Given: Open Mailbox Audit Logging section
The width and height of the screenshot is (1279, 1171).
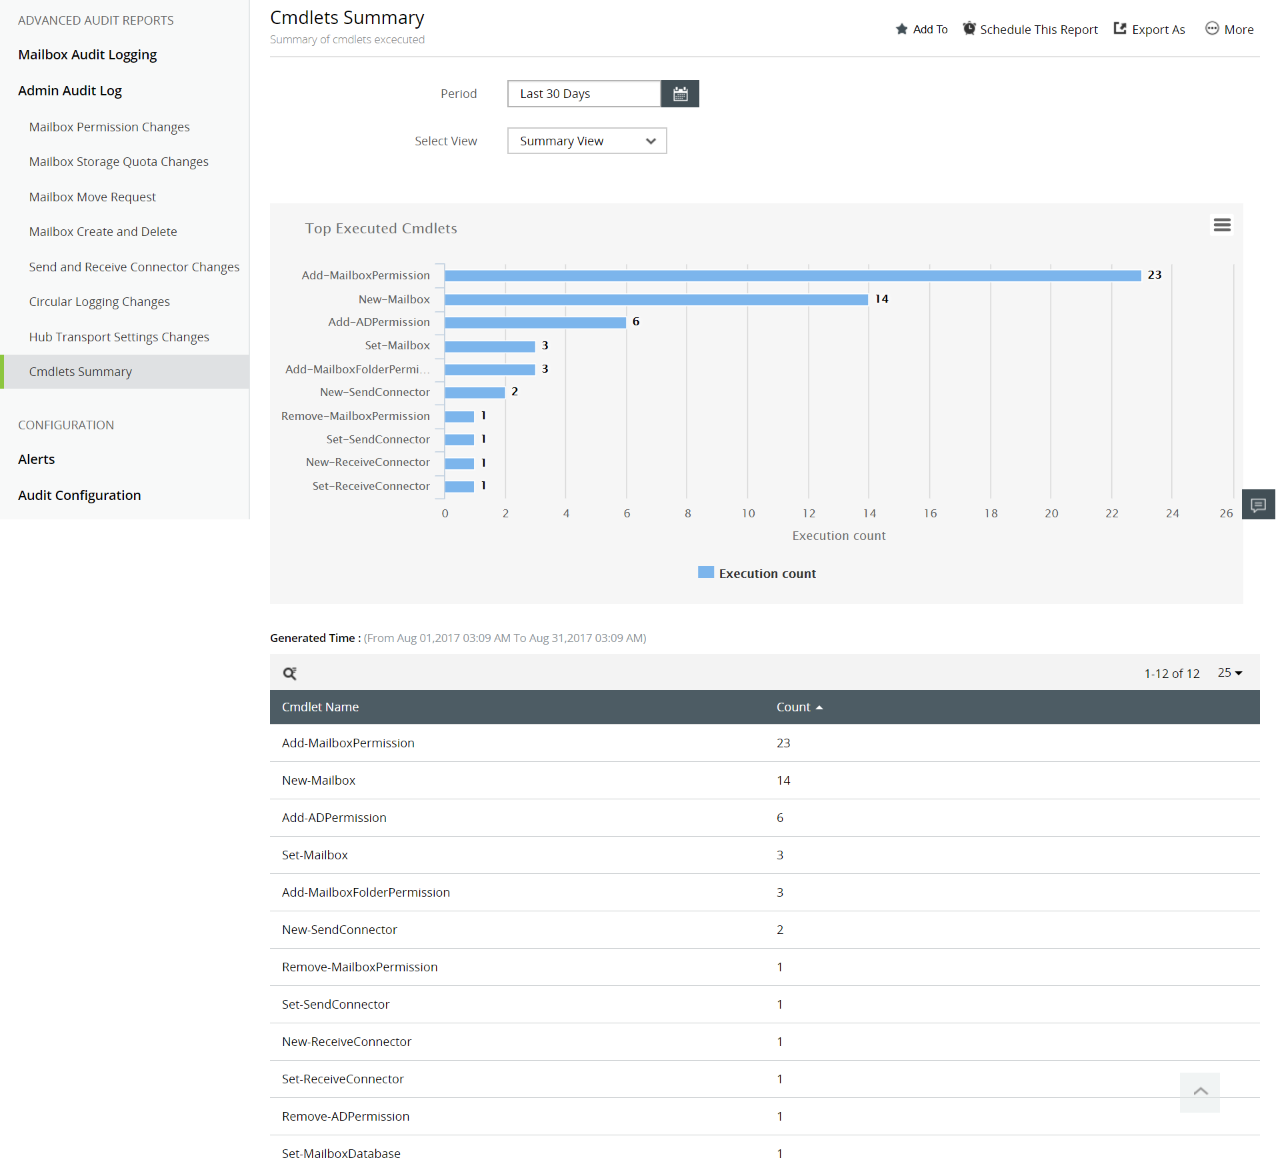Looking at the screenshot, I should [x=87, y=55].
